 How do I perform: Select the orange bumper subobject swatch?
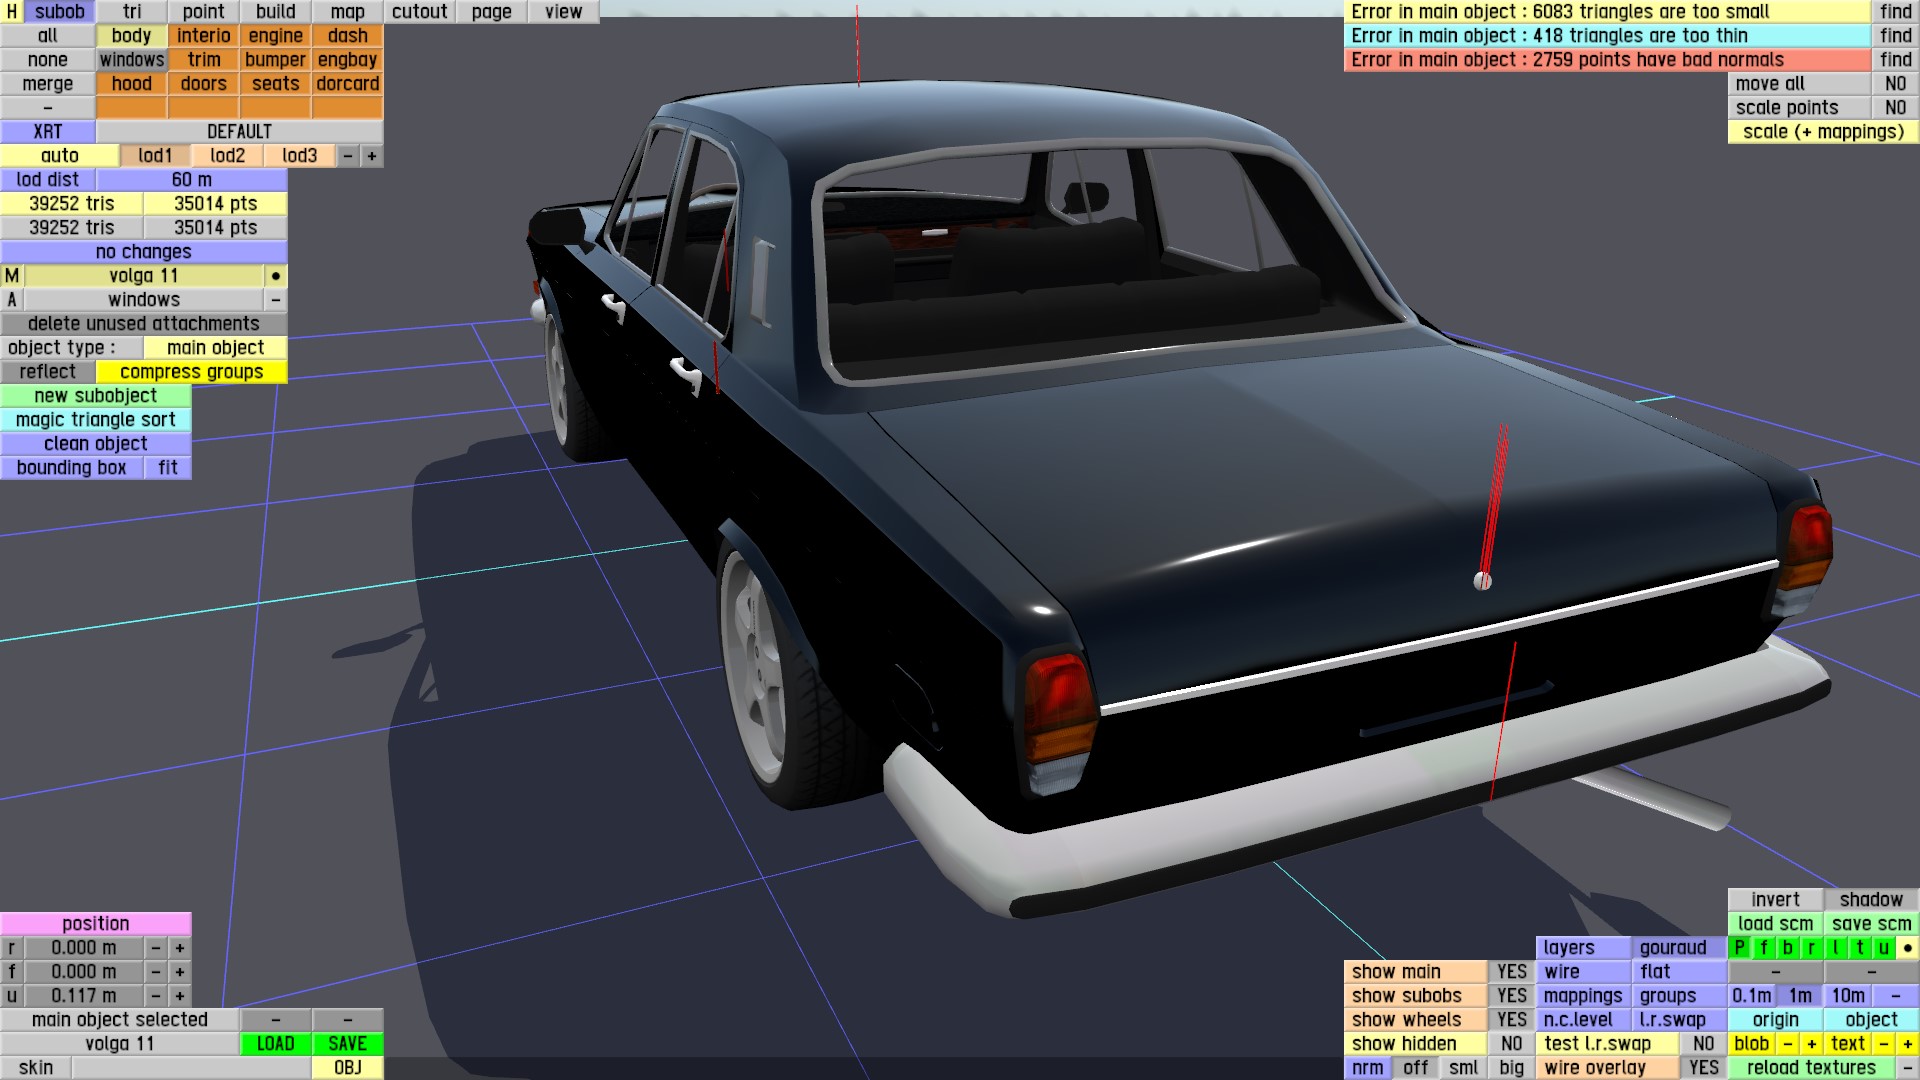(x=275, y=60)
